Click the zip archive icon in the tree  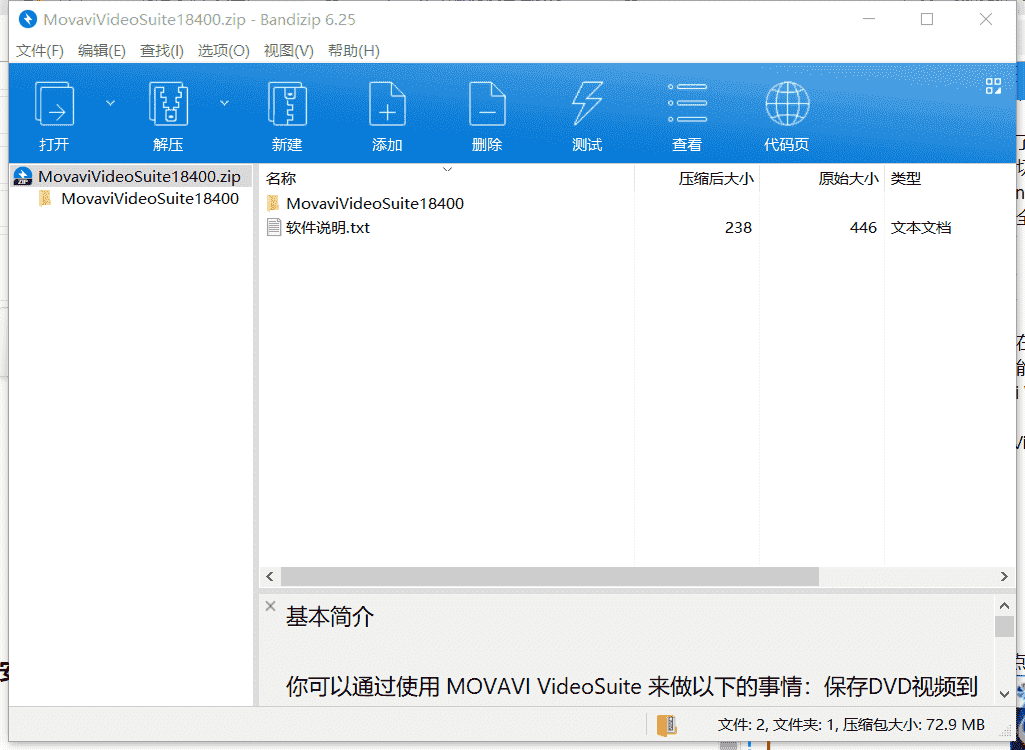point(23,177)
